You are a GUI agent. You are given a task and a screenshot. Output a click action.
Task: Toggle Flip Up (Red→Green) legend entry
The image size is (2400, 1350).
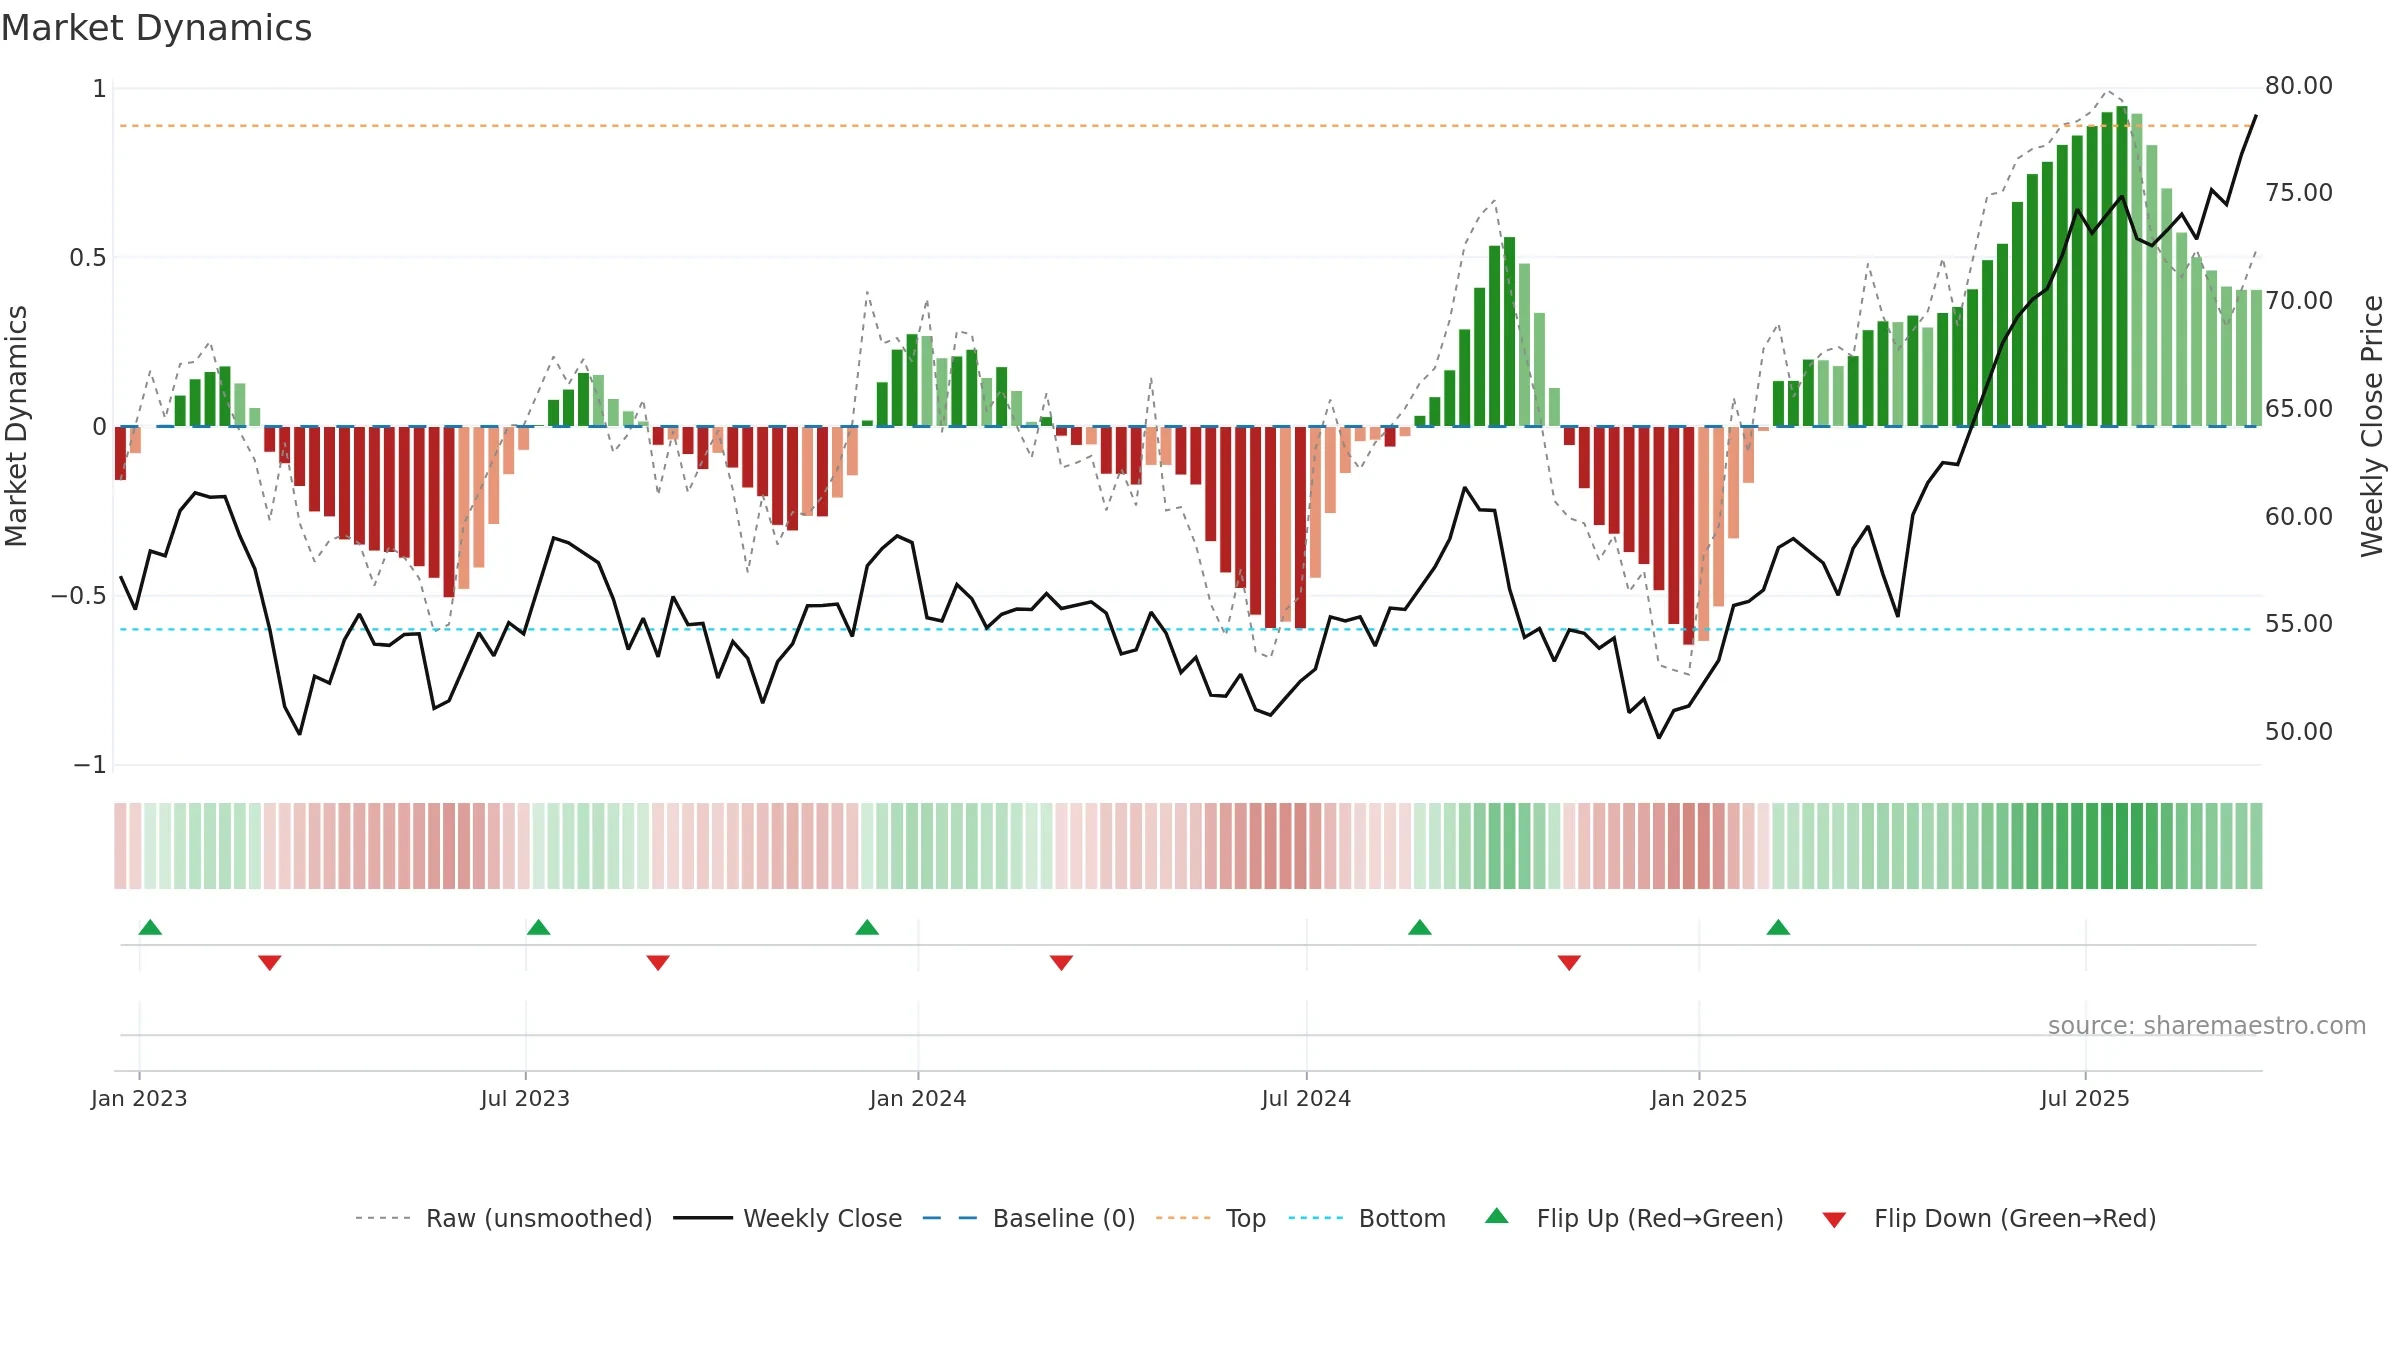pyautogui.click(x=1634, y=1218)
